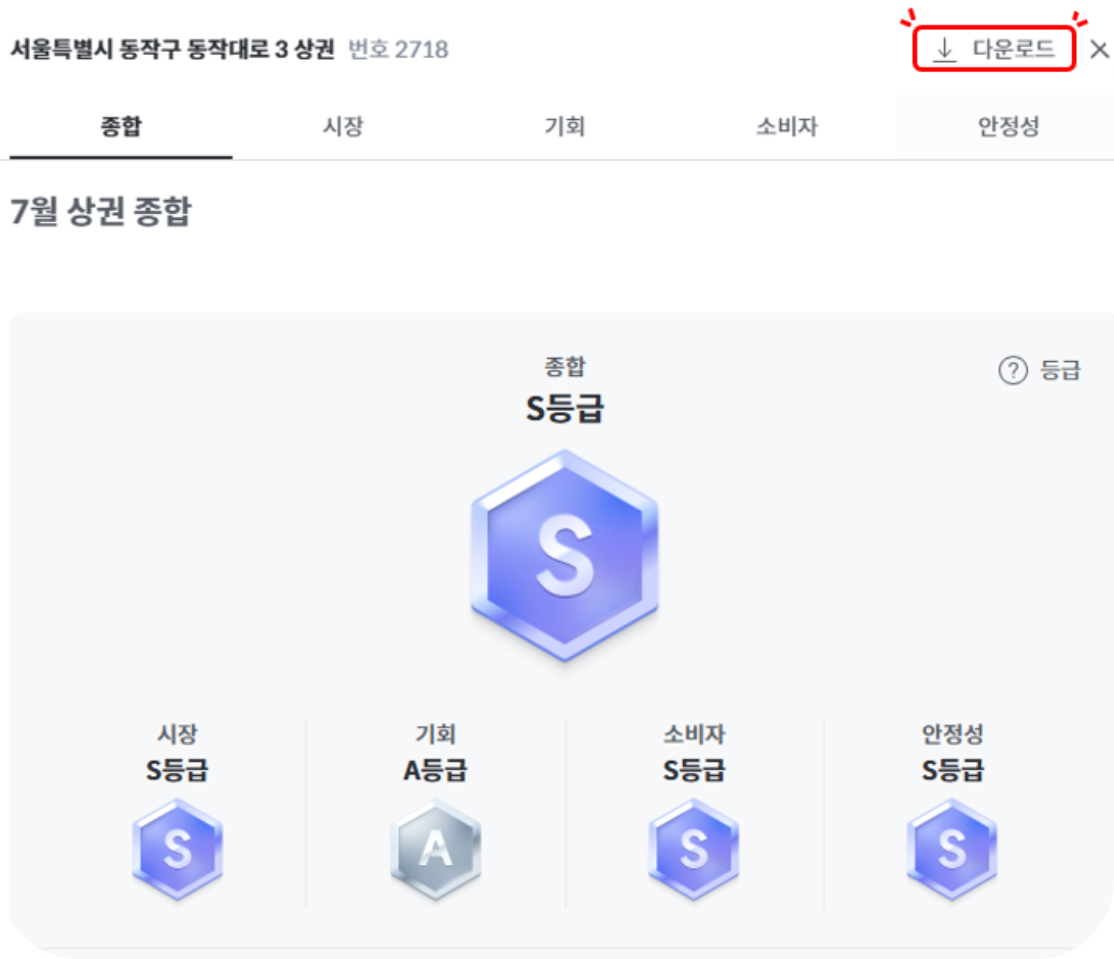Click the 7월 상권 종합 heading
The width and height of the screenshot is (1114, 959).
100,212
